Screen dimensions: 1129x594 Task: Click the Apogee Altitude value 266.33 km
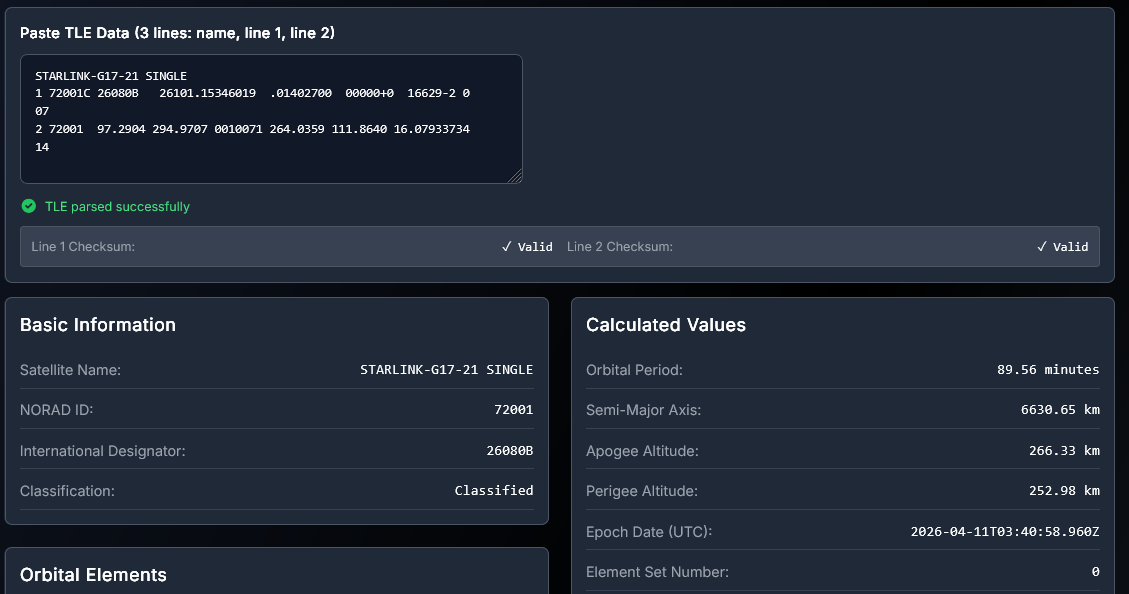click(x=1064, y=451)
